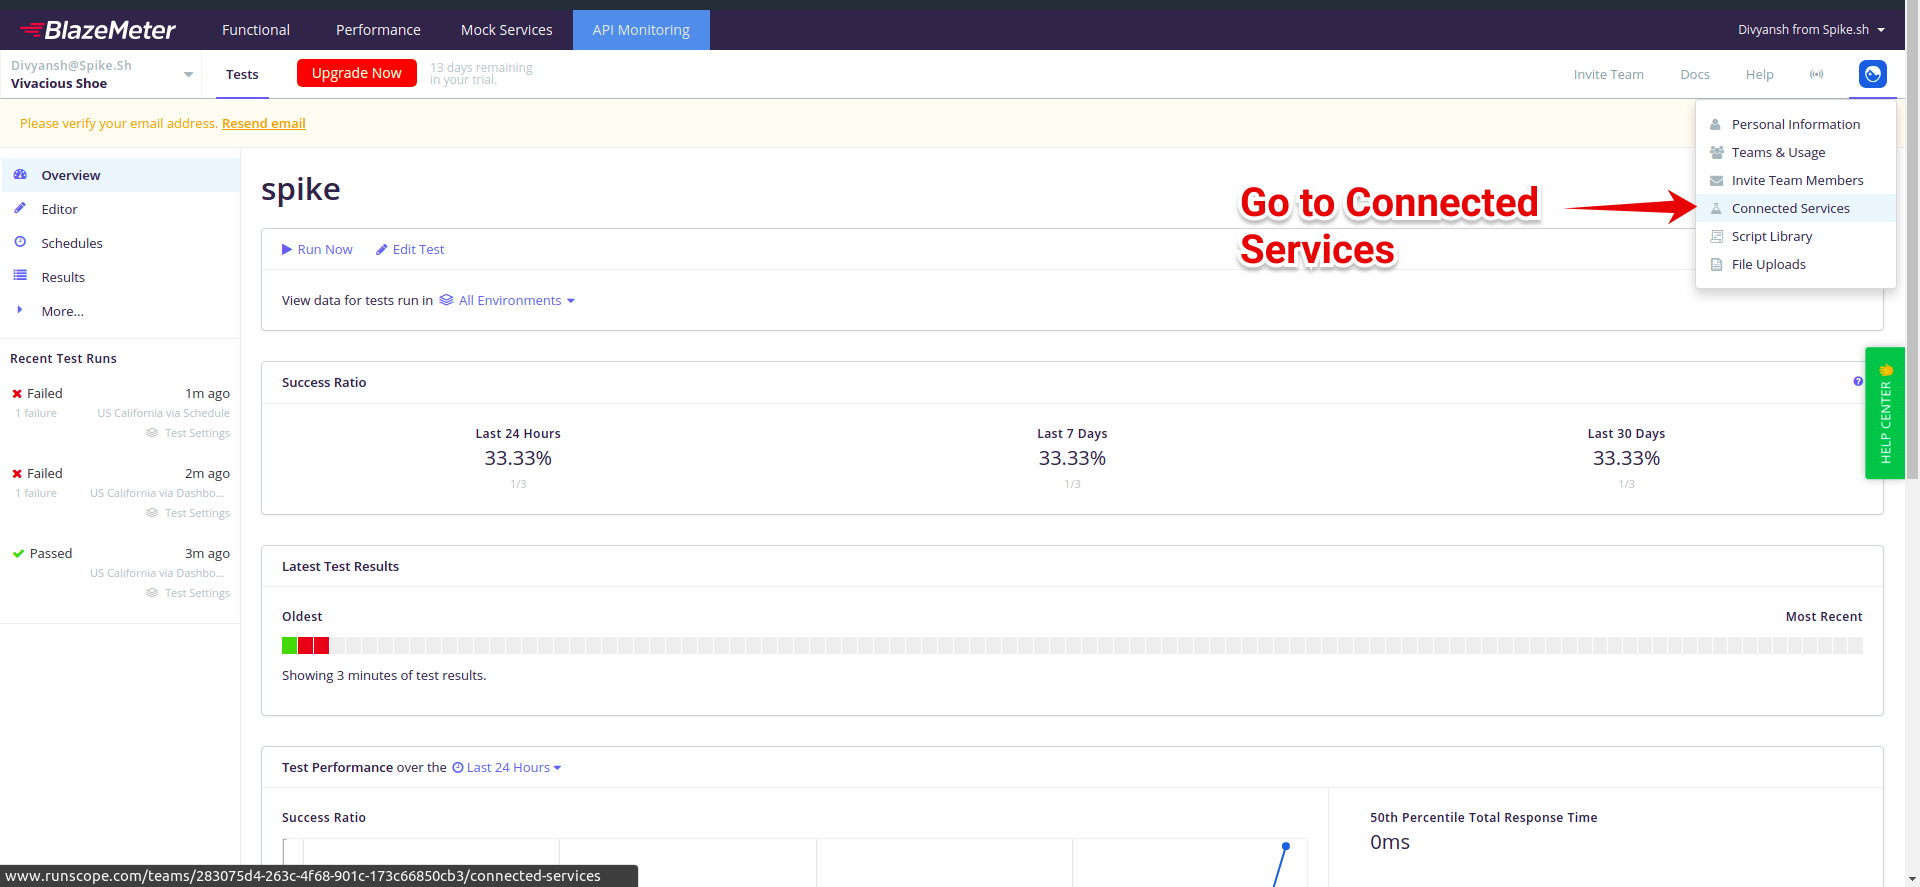Switch to the Mock Services tab
1920x887 pixels.
pyautogui.click(x=506, y=30)
